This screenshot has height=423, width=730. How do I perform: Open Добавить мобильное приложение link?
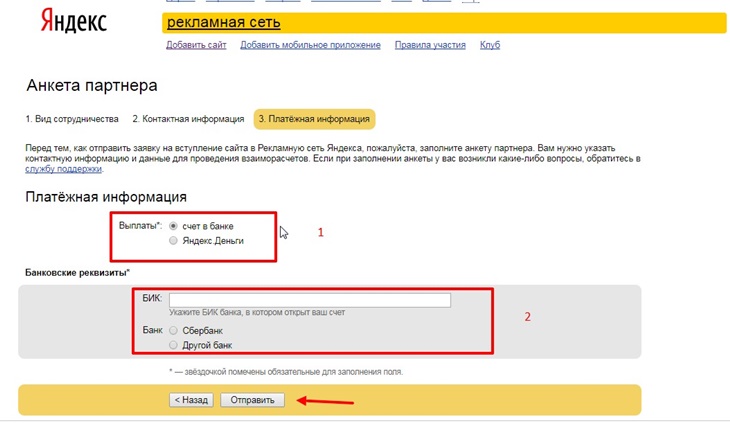click(310, 45)
